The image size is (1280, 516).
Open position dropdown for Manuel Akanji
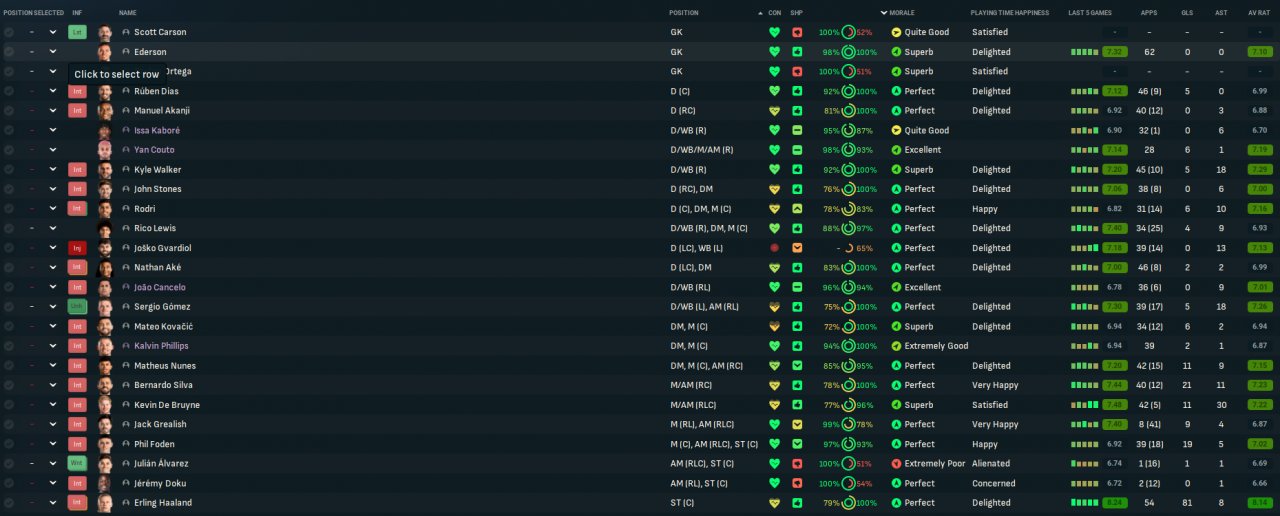[x=53, y=111]
